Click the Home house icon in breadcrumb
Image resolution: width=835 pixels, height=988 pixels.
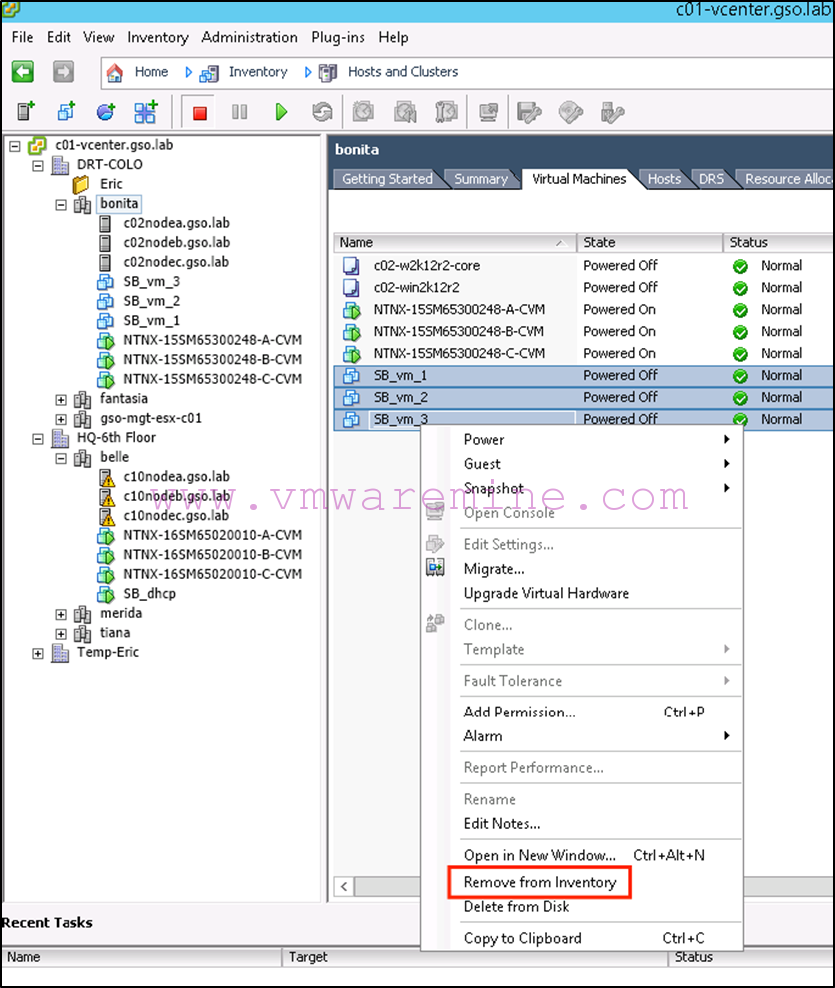pos(115,72)
